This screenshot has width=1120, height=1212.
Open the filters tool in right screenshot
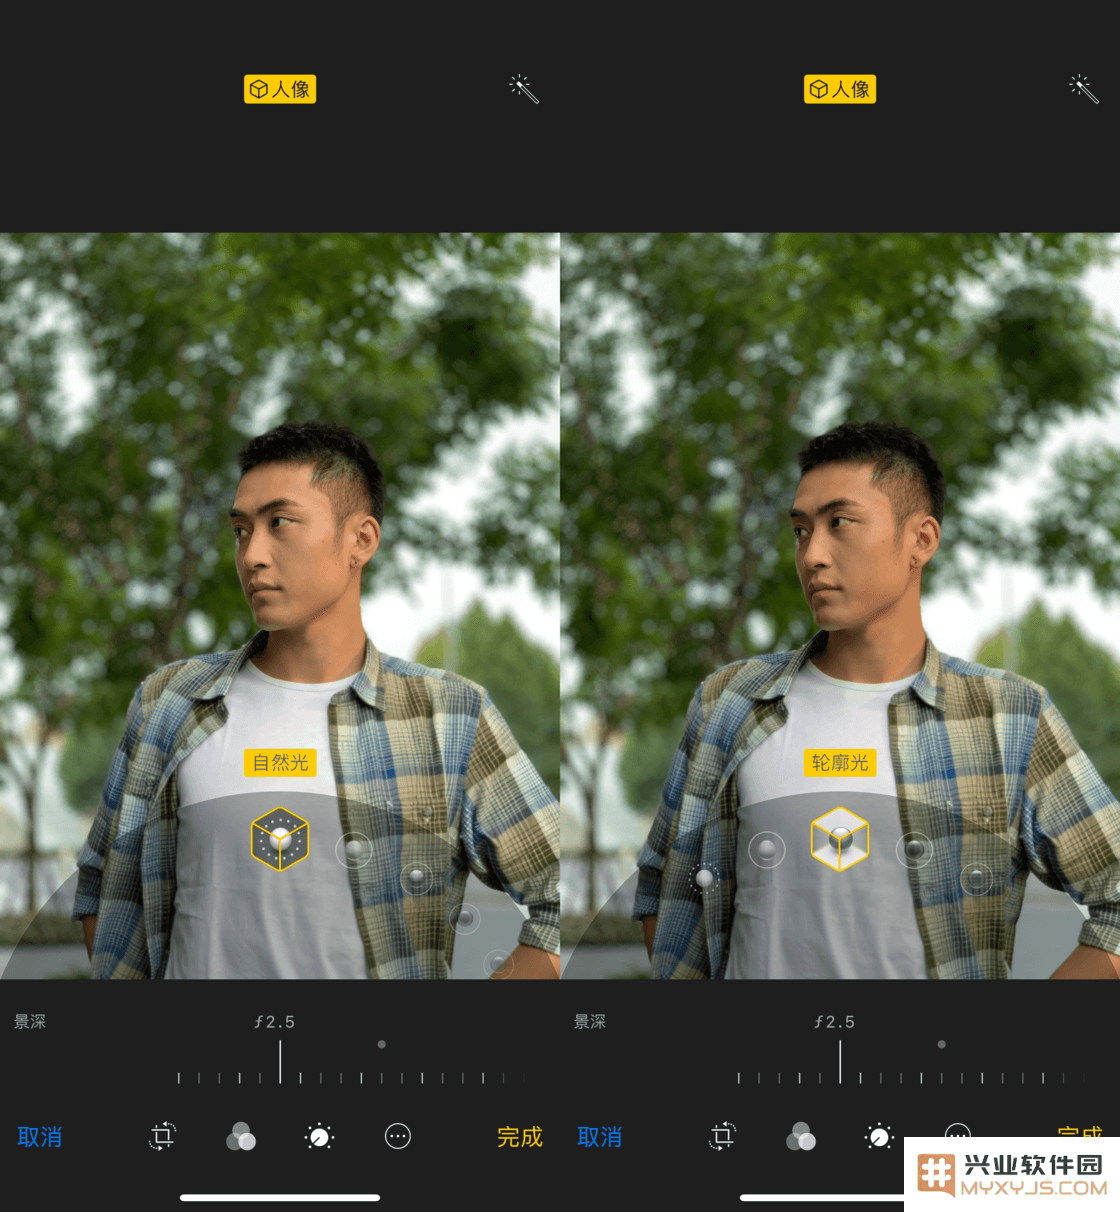tap(801, 1136)
